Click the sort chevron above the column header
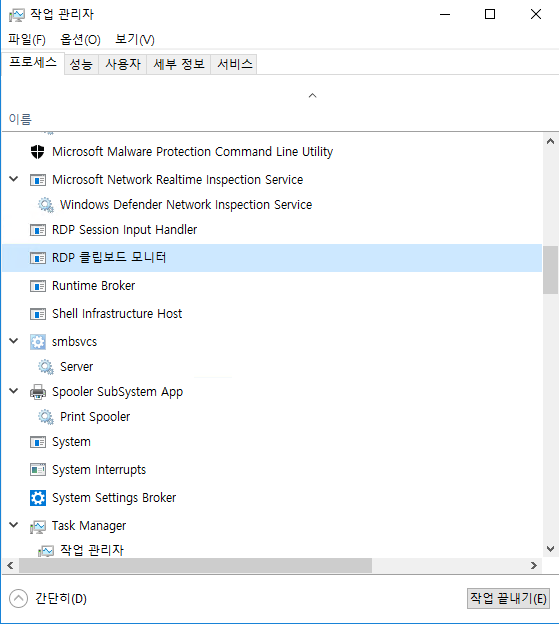Image resolution: width=559 pixels, height=624 pixels. pos(313,96)
